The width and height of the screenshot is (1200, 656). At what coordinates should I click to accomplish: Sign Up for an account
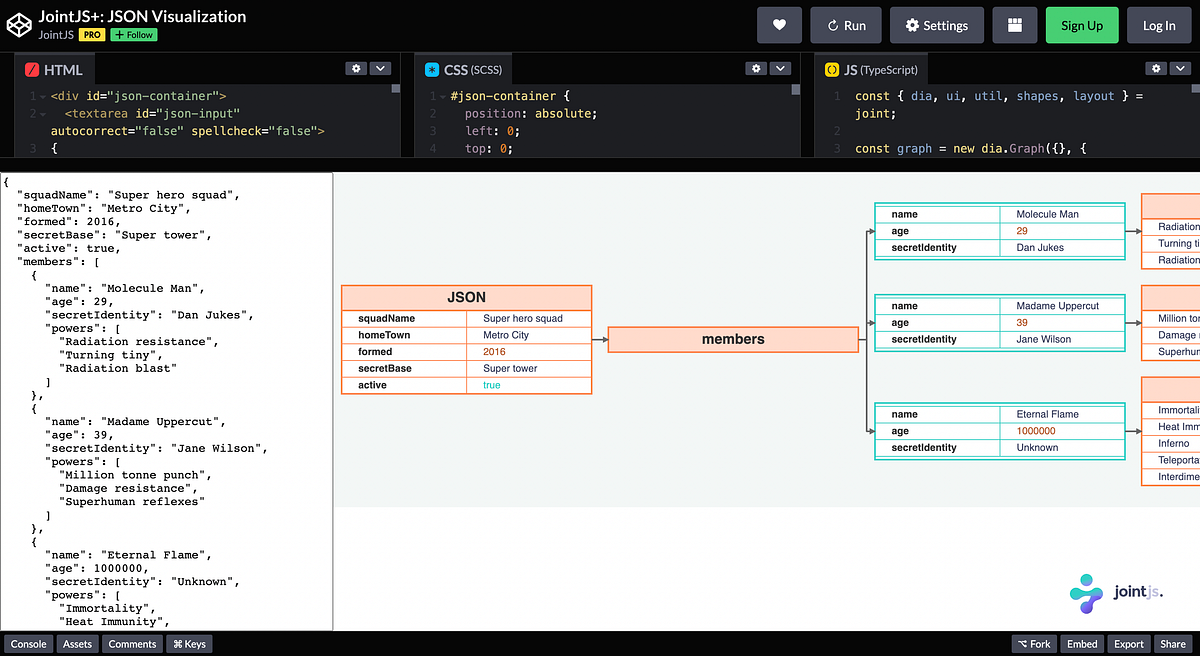point(1082,25)
